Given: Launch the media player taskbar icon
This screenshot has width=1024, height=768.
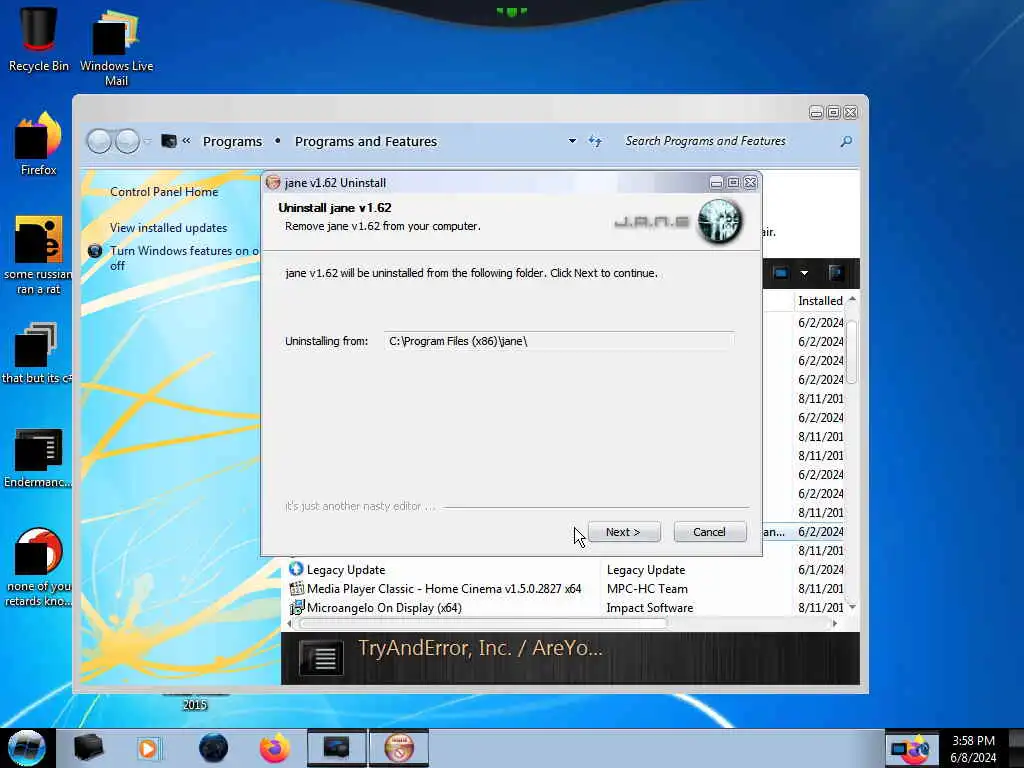Looking at the screenshot, I should [x=148, y=748].
